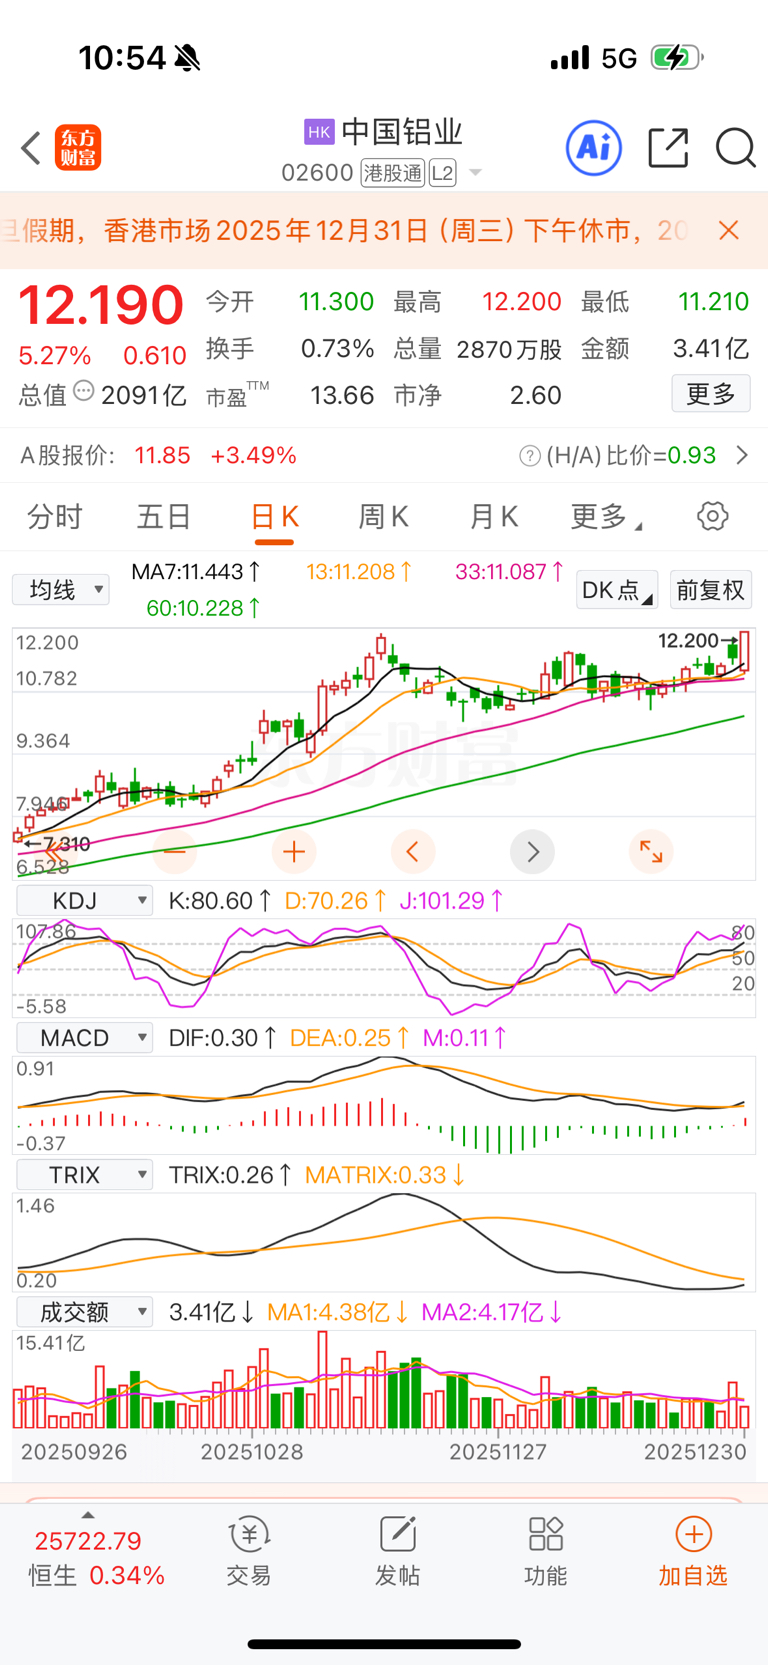This screenshot has width=769, height=1665.
Task: Select the 日K tab
Action: pos(274,517)
